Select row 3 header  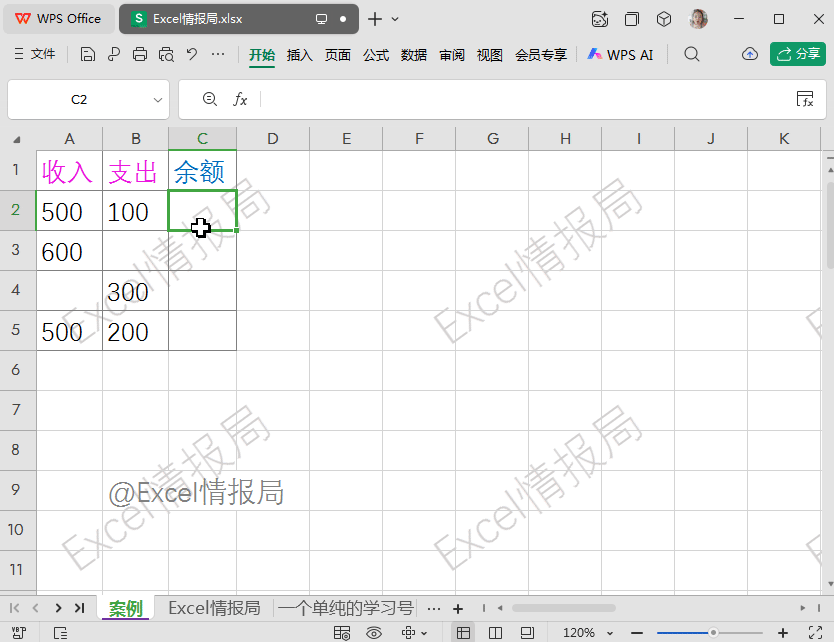pyautogui.click(x=16, y=250)
